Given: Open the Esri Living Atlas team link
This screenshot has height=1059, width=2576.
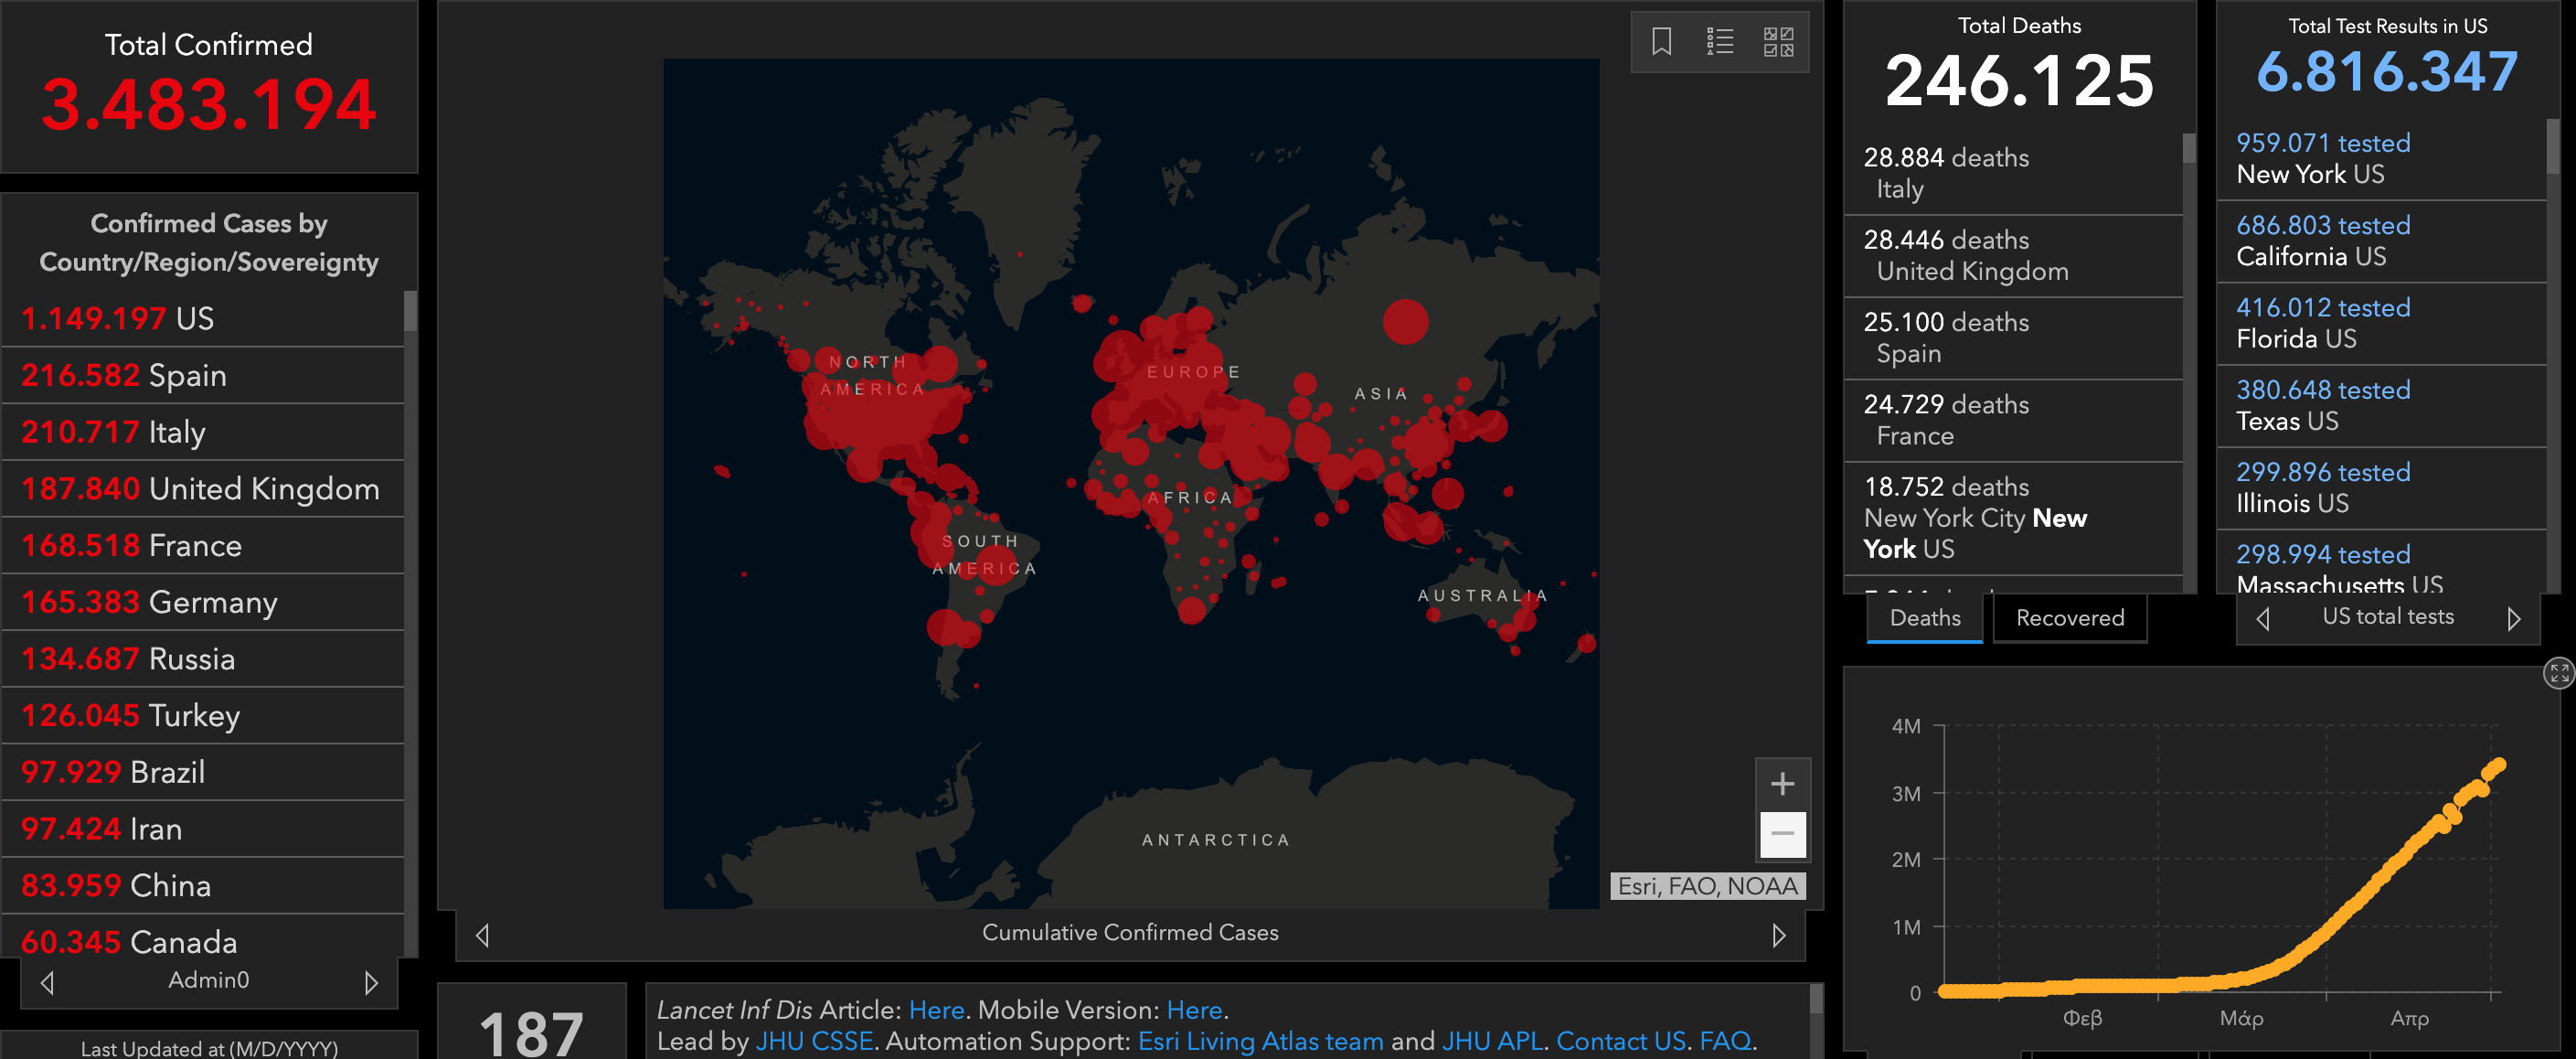Looking at the screenshot, I should pyautogui.click(x=1260, y=1041).
